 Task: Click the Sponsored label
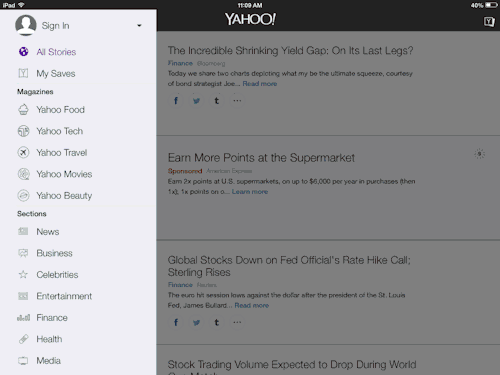tap(185, 171)
